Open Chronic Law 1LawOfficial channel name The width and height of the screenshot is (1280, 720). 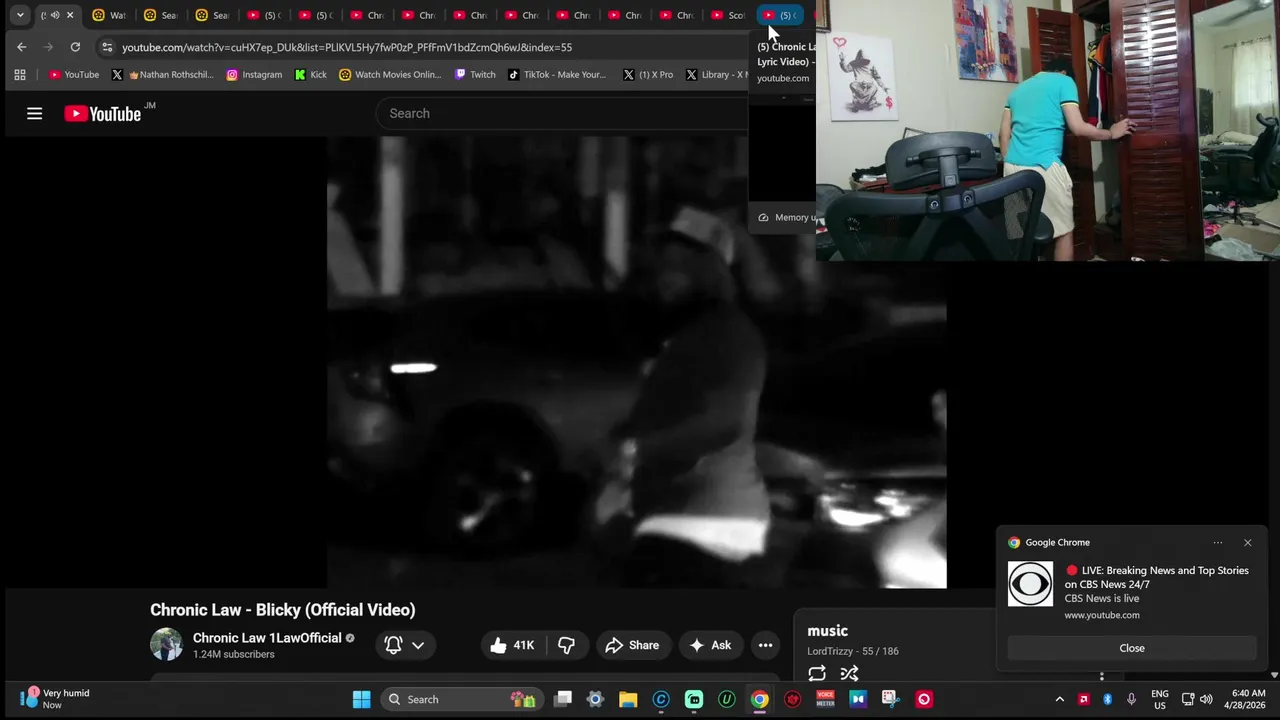coord(267,638)
